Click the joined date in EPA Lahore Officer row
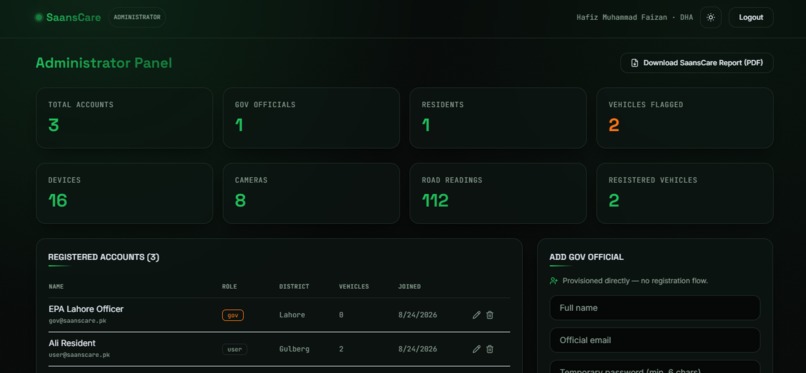Image resolution: width=806 pixels, height=373 pixels. click(417, 315)
